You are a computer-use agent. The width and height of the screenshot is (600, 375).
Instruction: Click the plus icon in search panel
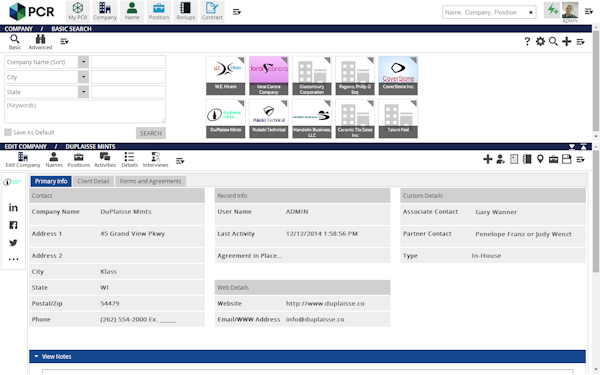pos(567,41)
